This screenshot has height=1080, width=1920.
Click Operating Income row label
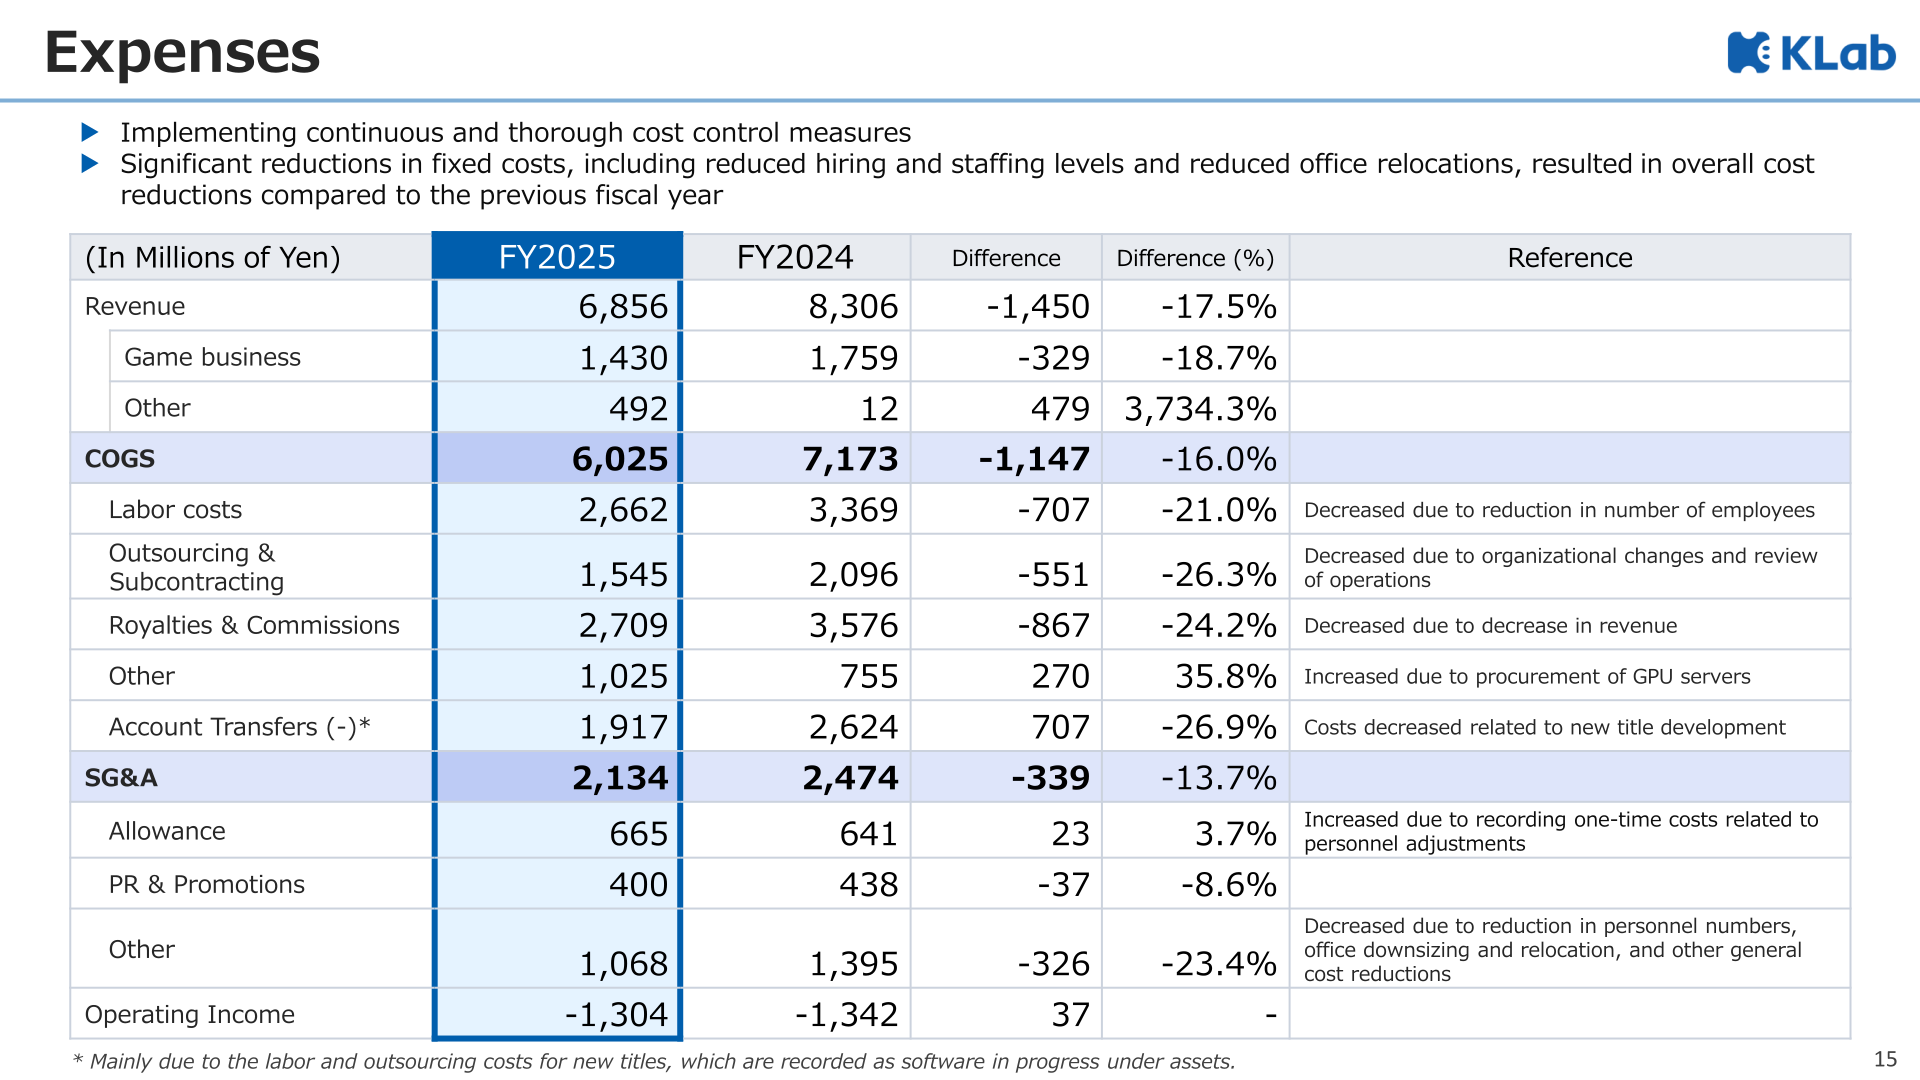point(189,1014)
